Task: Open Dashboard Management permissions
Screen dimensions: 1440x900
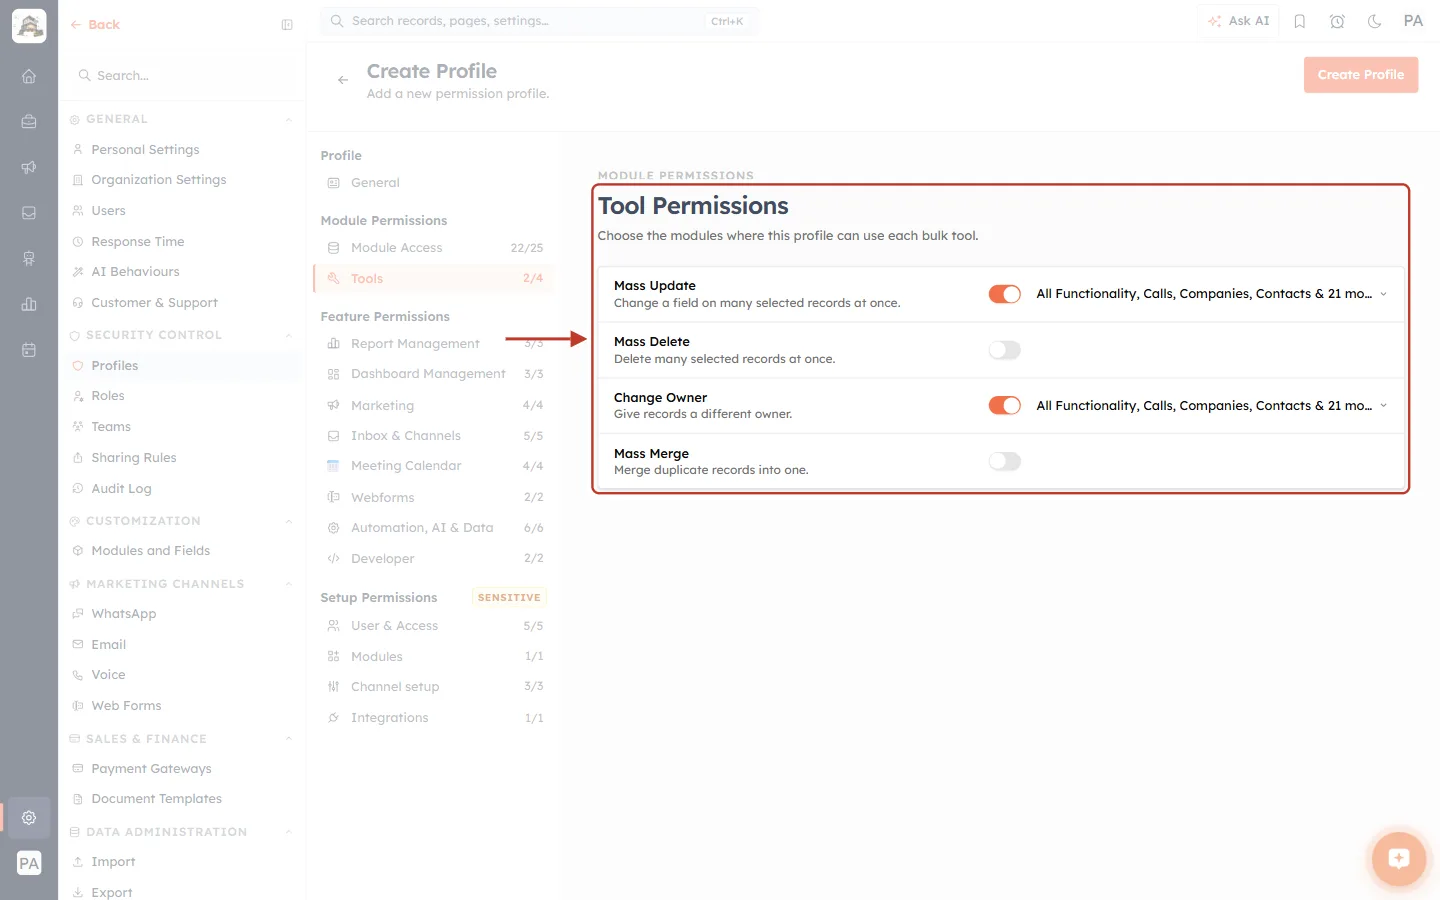Action: tap(434, 374)
